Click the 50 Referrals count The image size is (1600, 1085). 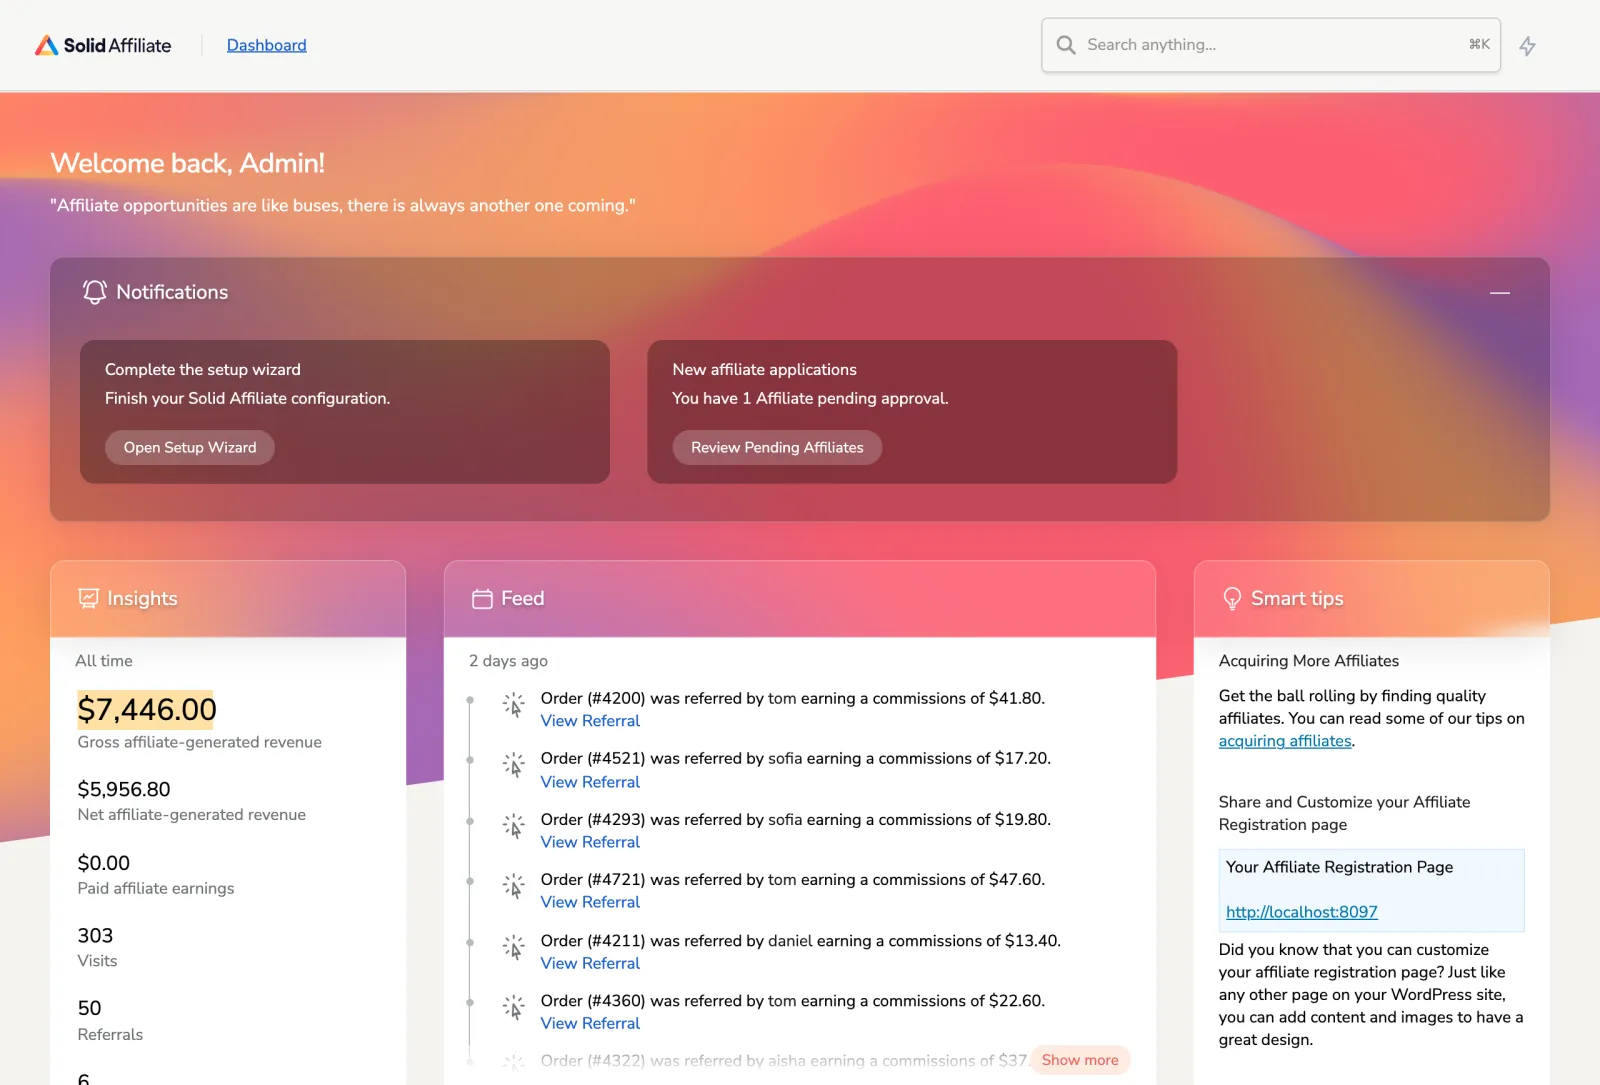(x=89, y=1008)
